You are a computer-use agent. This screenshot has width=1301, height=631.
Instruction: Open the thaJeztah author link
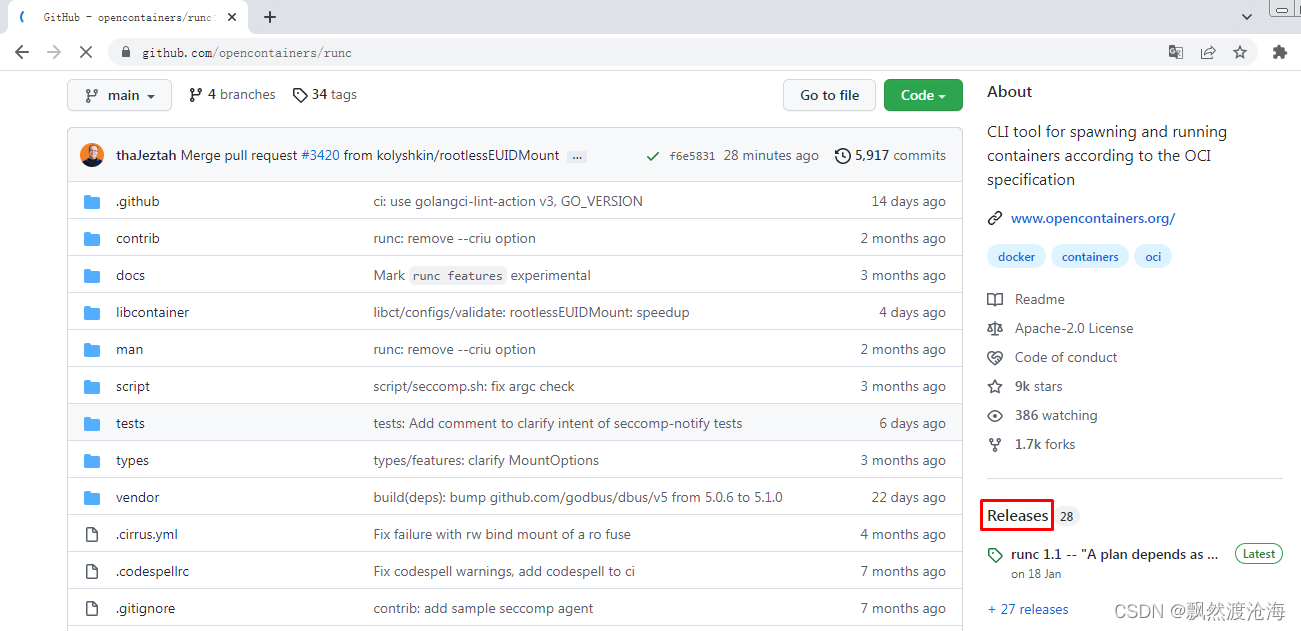tap(146, 155)
